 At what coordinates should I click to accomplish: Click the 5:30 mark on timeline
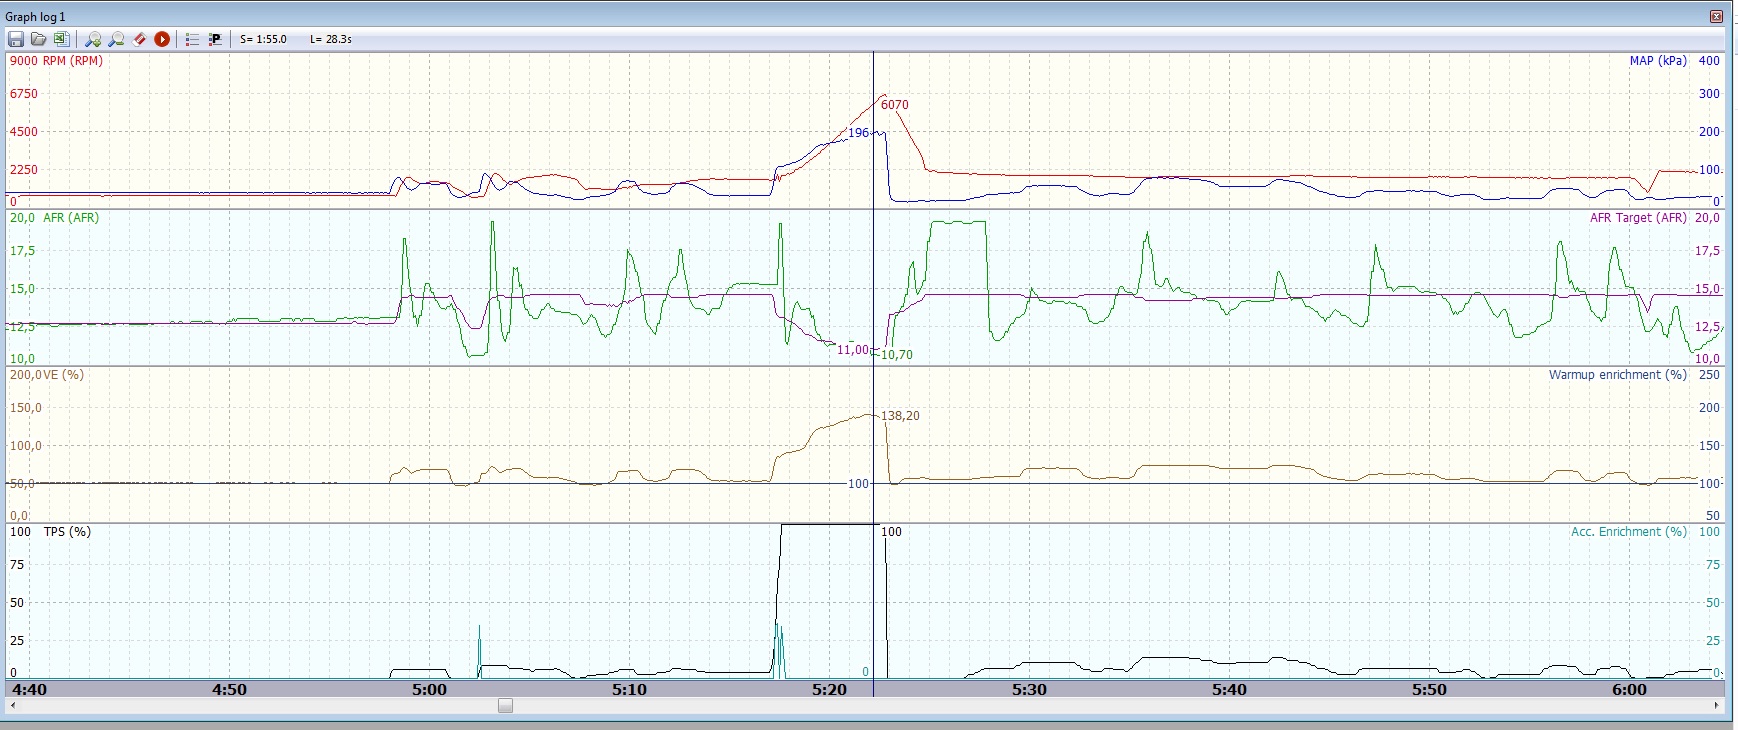pyautogui.click(x=1029, y=689)
